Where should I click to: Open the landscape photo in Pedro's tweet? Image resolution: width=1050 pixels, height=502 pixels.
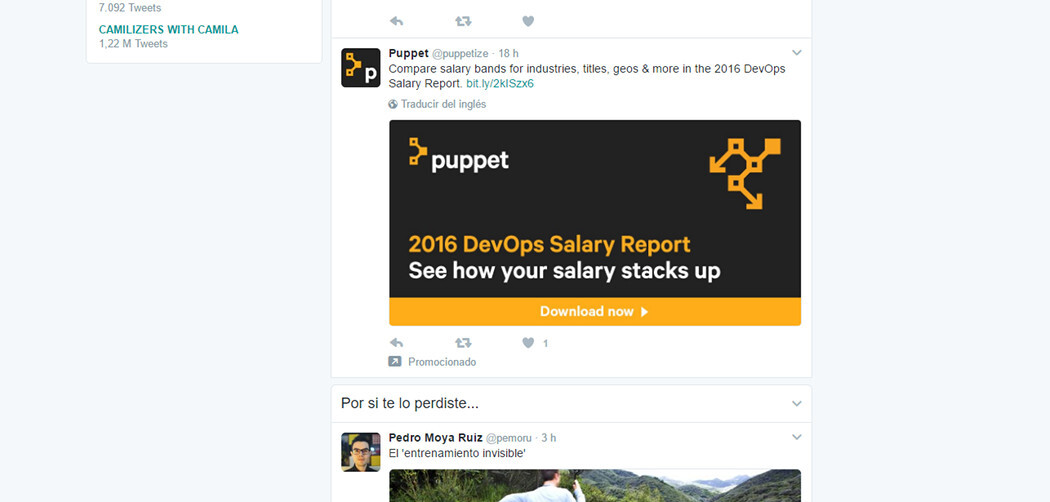point(594,485)
